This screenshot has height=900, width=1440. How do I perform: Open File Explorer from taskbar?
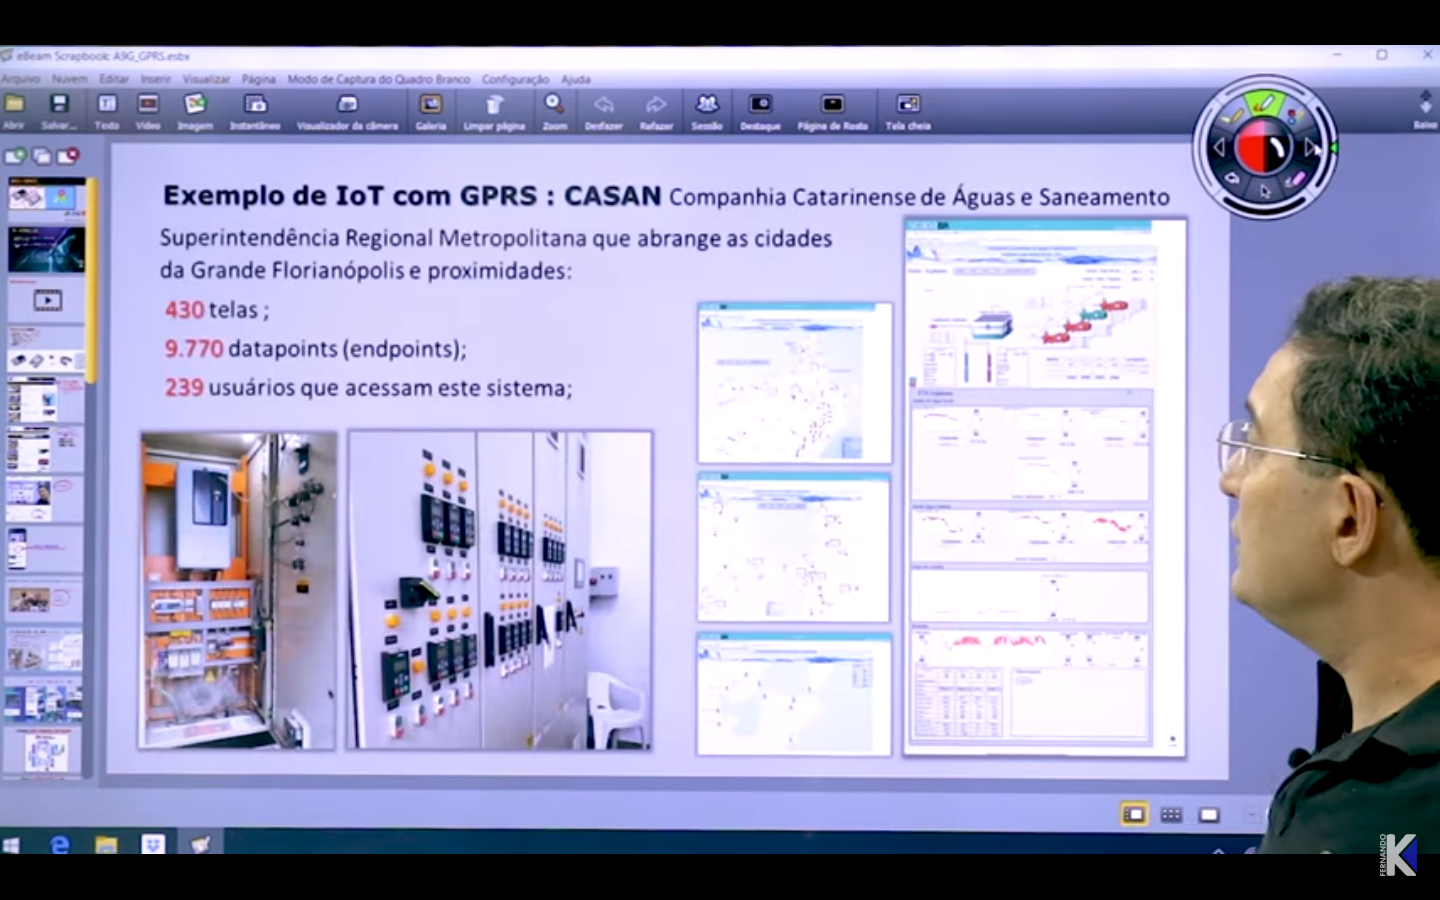[x=106, y=844]
